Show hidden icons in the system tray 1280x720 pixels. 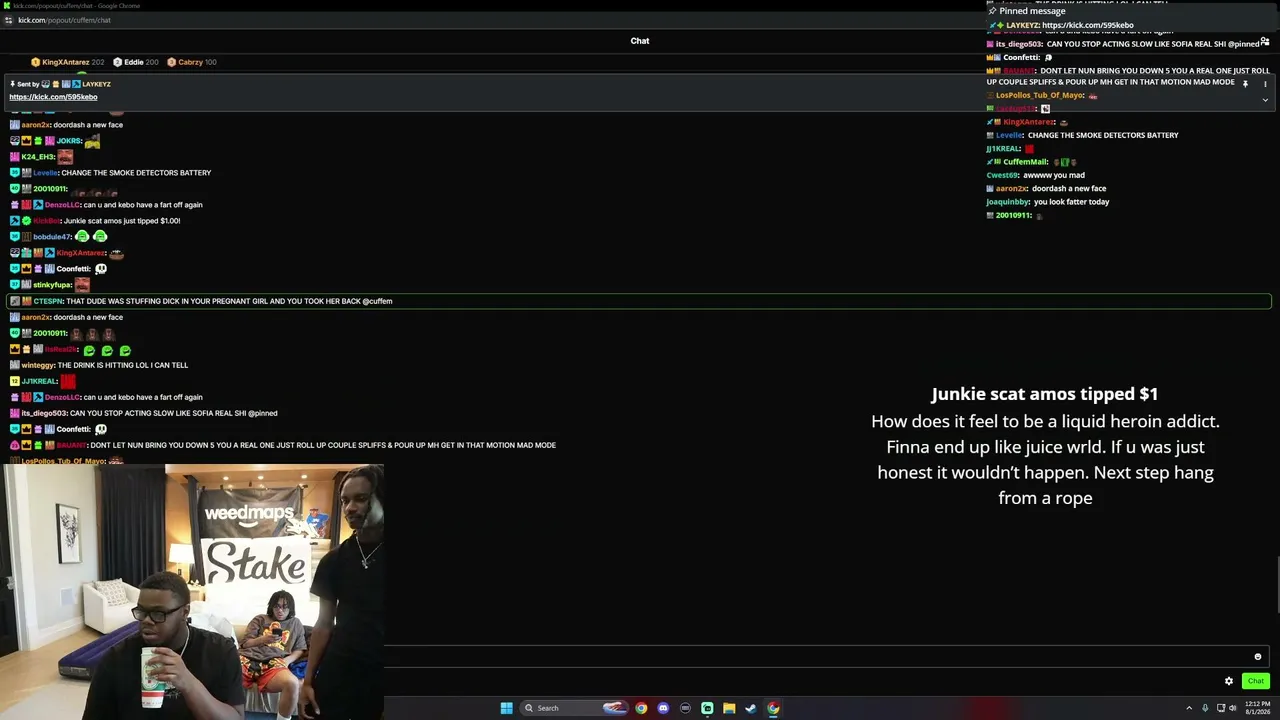tap(1189, 708)
